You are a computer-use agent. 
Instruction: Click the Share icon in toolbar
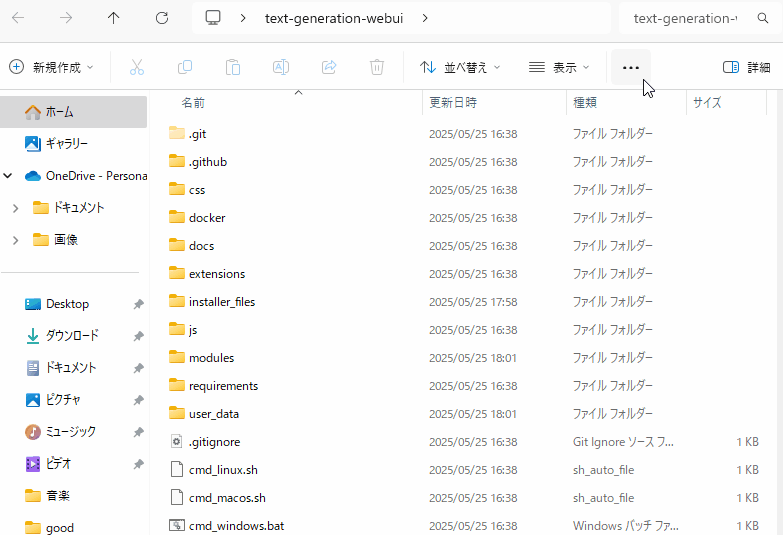[x=329, y=67]
